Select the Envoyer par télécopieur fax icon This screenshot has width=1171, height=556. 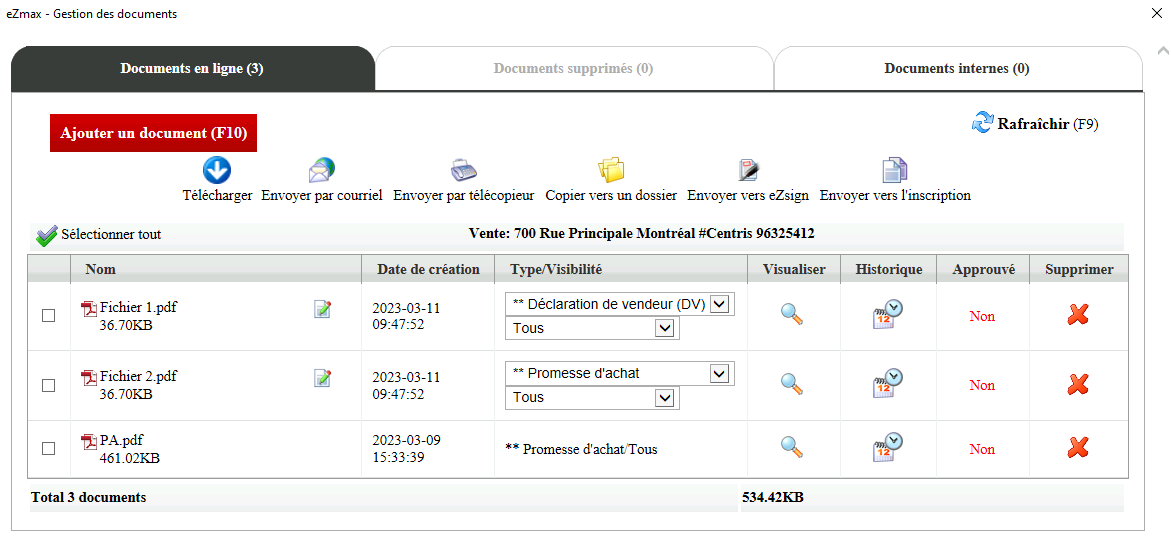464,171
